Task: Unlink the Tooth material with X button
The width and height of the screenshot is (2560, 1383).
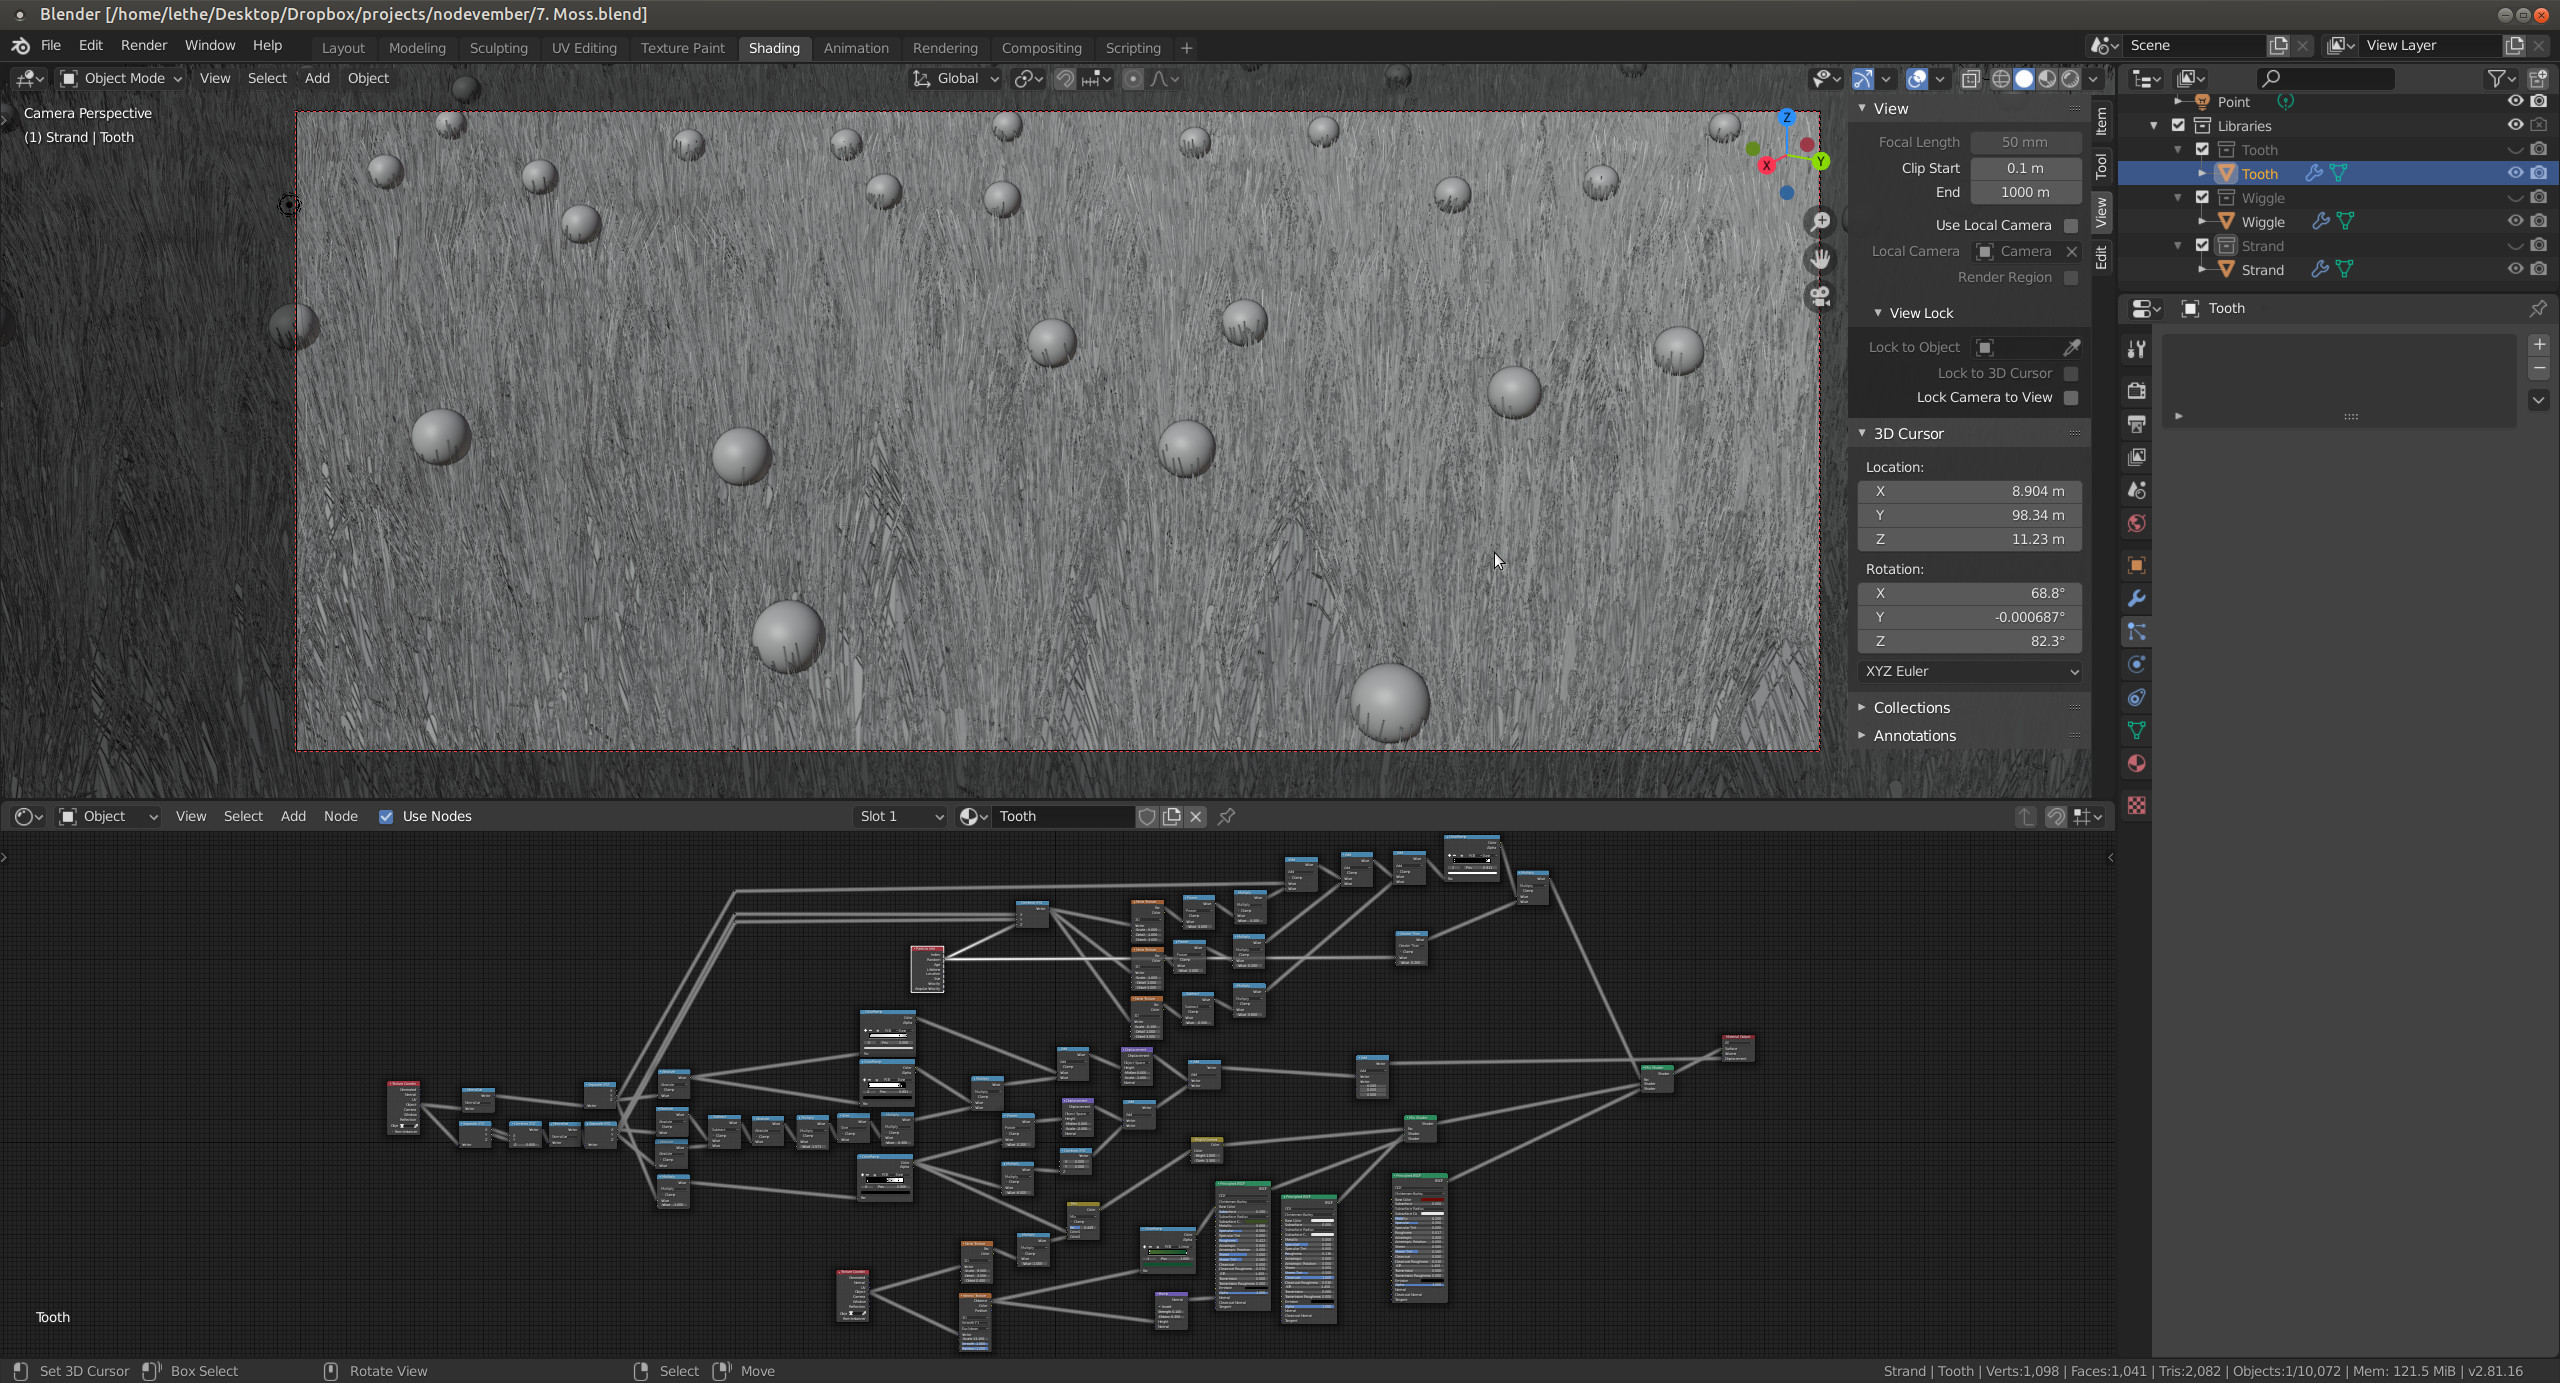Action: click(1195, 816)
